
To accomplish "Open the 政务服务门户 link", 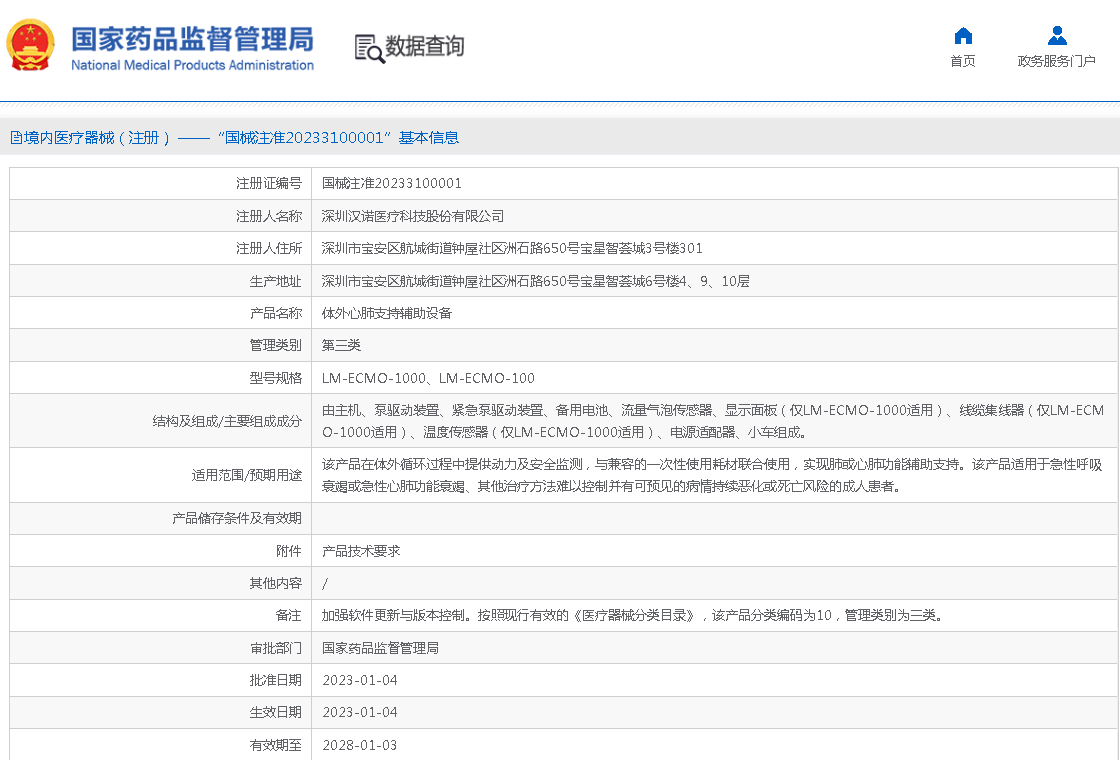I will coord(1056,61).
